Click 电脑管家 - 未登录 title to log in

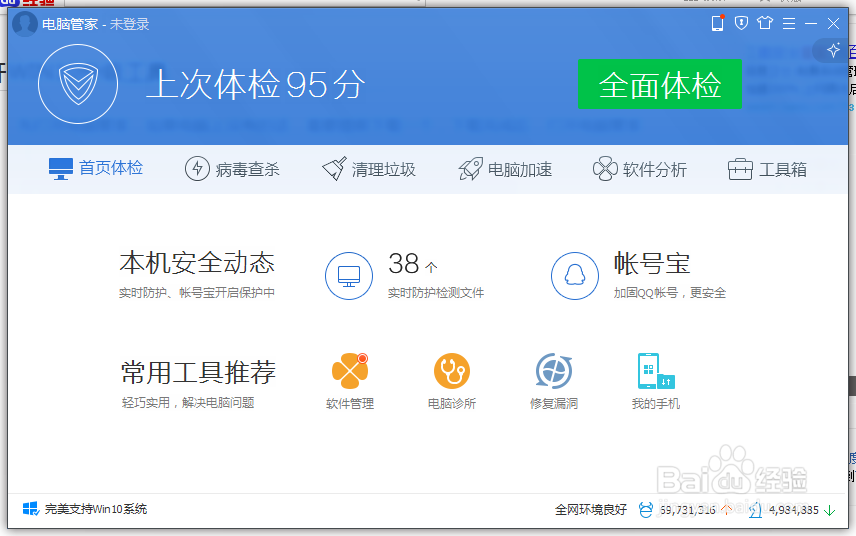coord(96,24)
